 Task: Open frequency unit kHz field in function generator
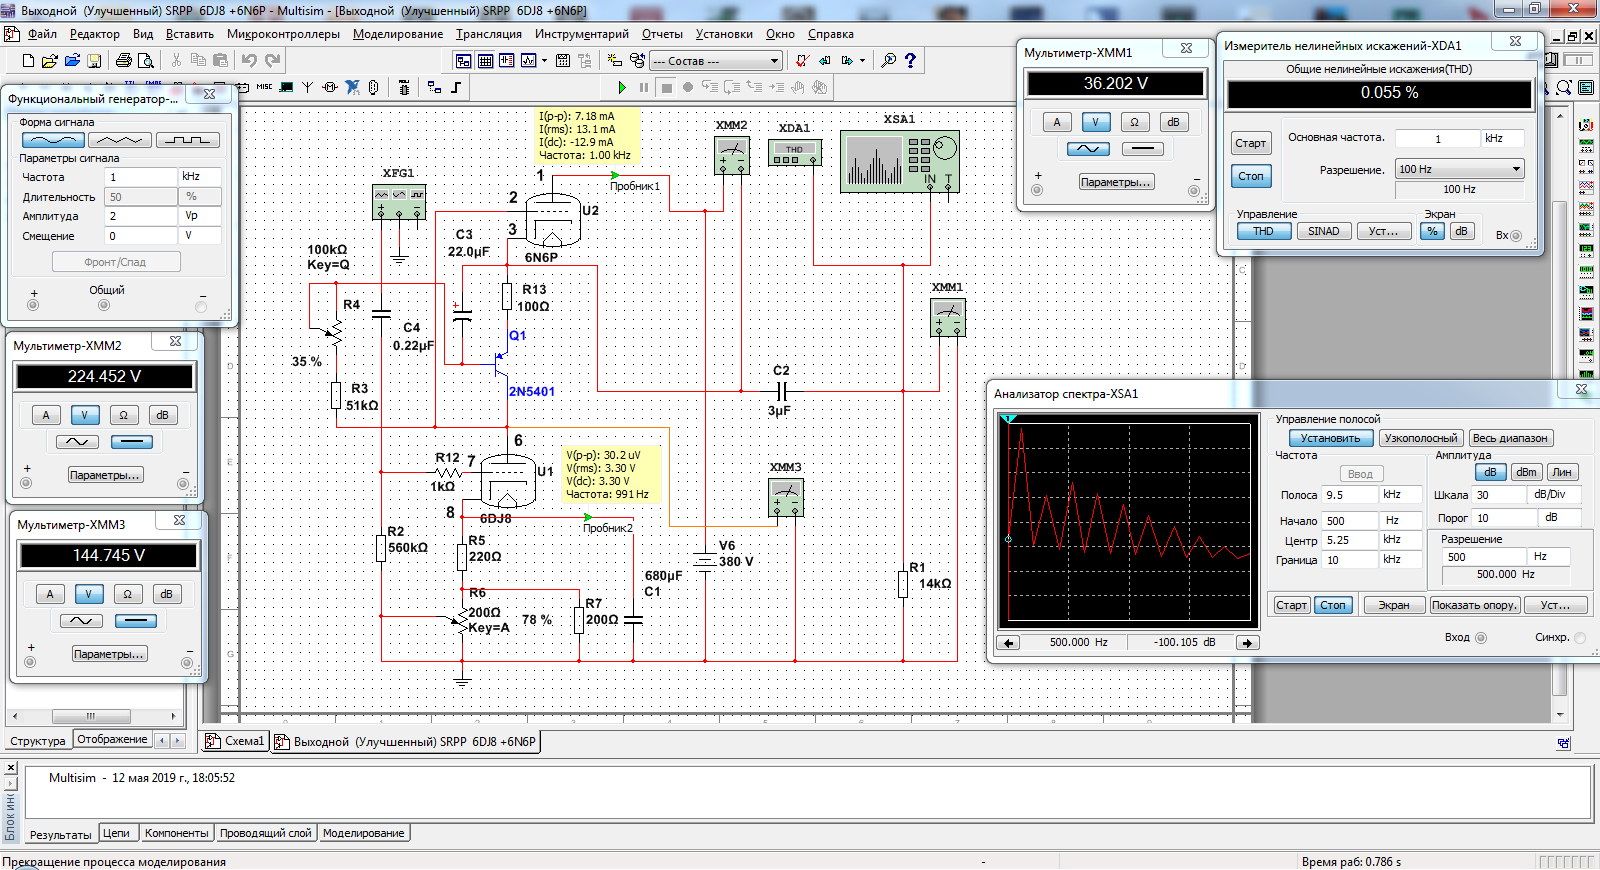199,176
